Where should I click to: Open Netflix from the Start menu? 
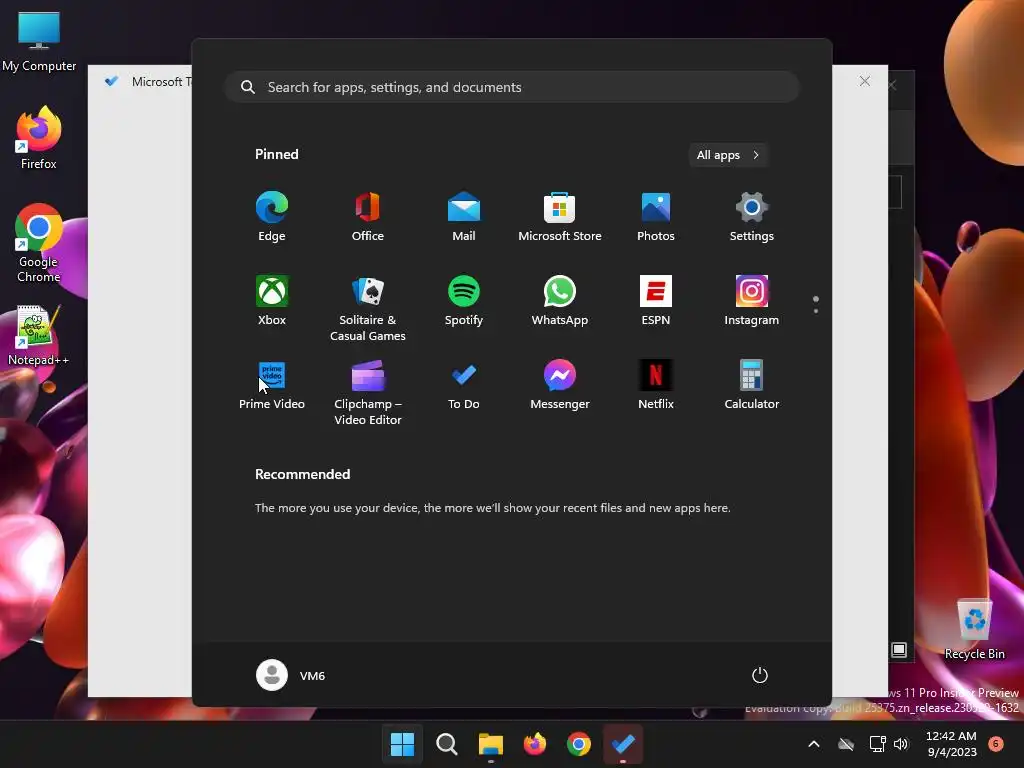pyautogui.click(x=656, y=385)
